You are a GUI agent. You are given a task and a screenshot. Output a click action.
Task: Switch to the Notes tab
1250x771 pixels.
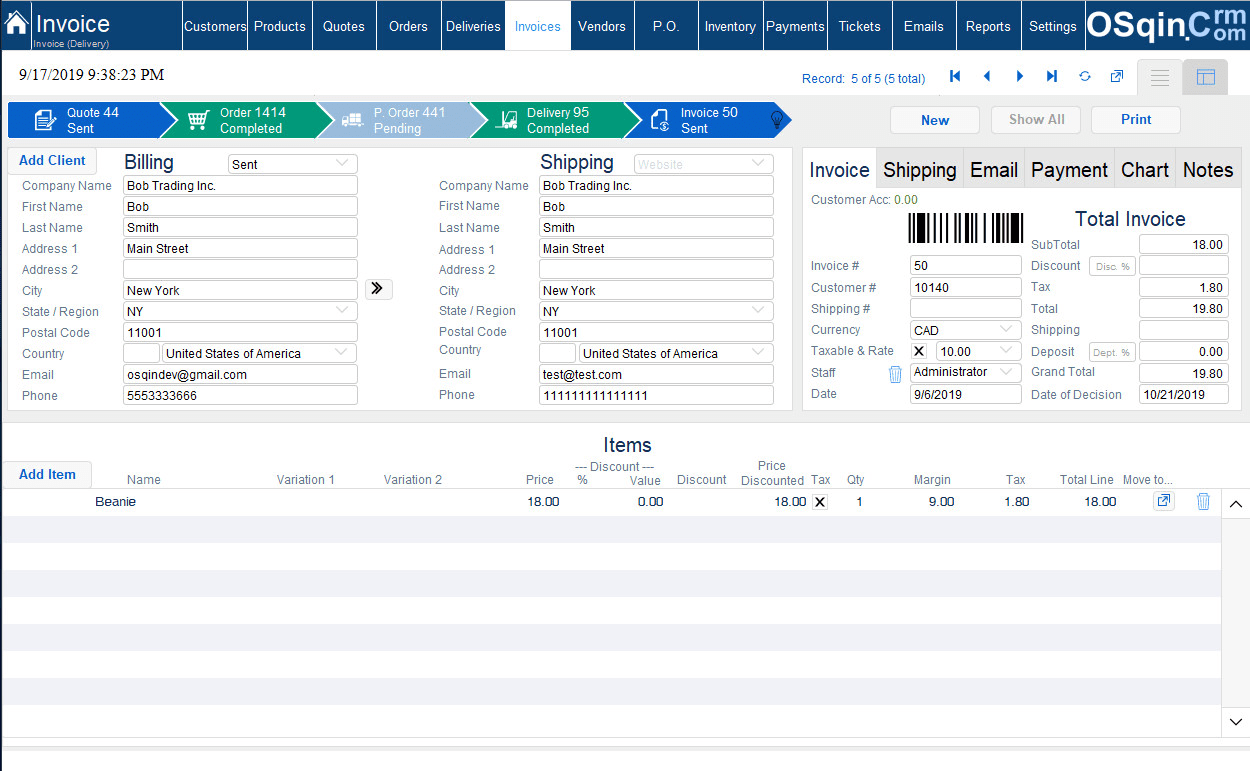pyautogui.click(x=1208, y=169)
